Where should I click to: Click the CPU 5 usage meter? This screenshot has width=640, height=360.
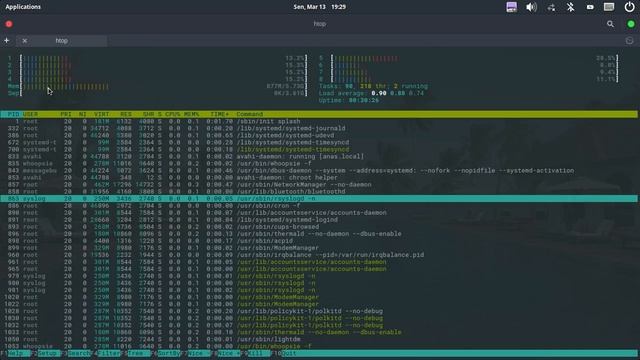469,58
